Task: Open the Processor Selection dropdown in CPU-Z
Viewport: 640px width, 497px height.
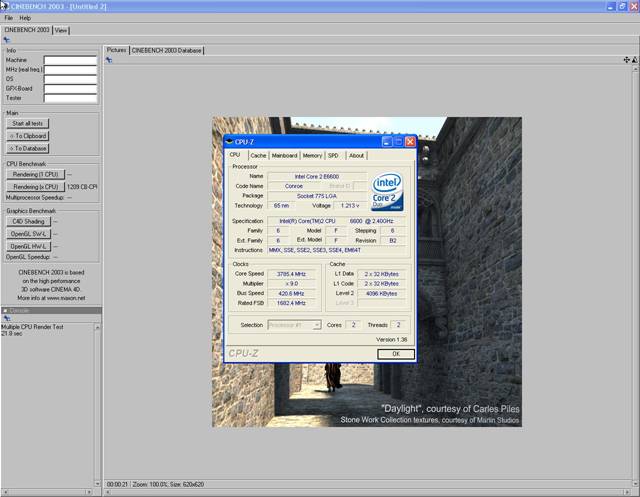Action: (x=294, y=325)
